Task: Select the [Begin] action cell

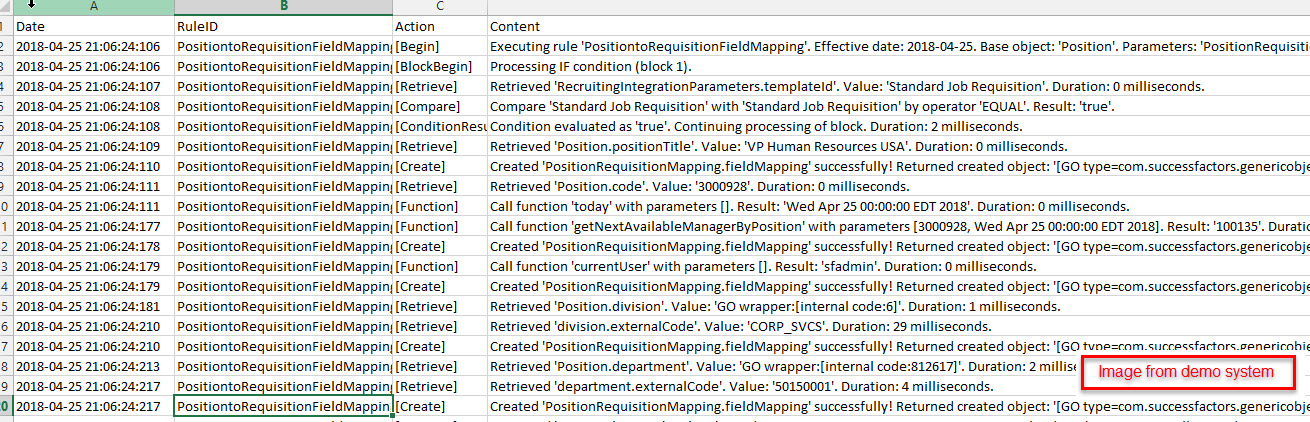Action: point(440,47)
